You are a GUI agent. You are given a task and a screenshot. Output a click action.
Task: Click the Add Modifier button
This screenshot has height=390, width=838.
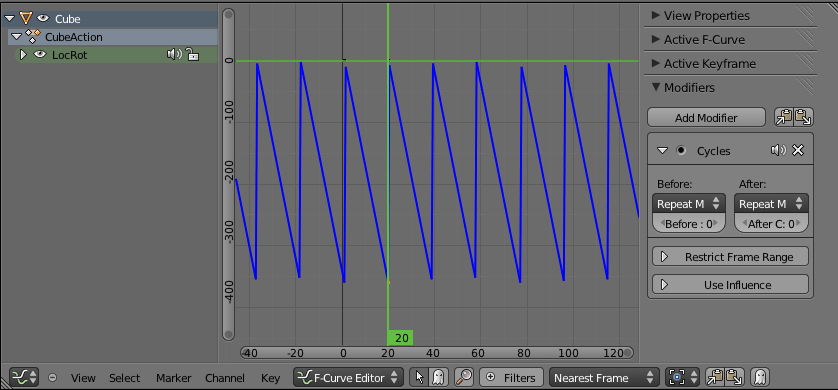pos(706,118)
